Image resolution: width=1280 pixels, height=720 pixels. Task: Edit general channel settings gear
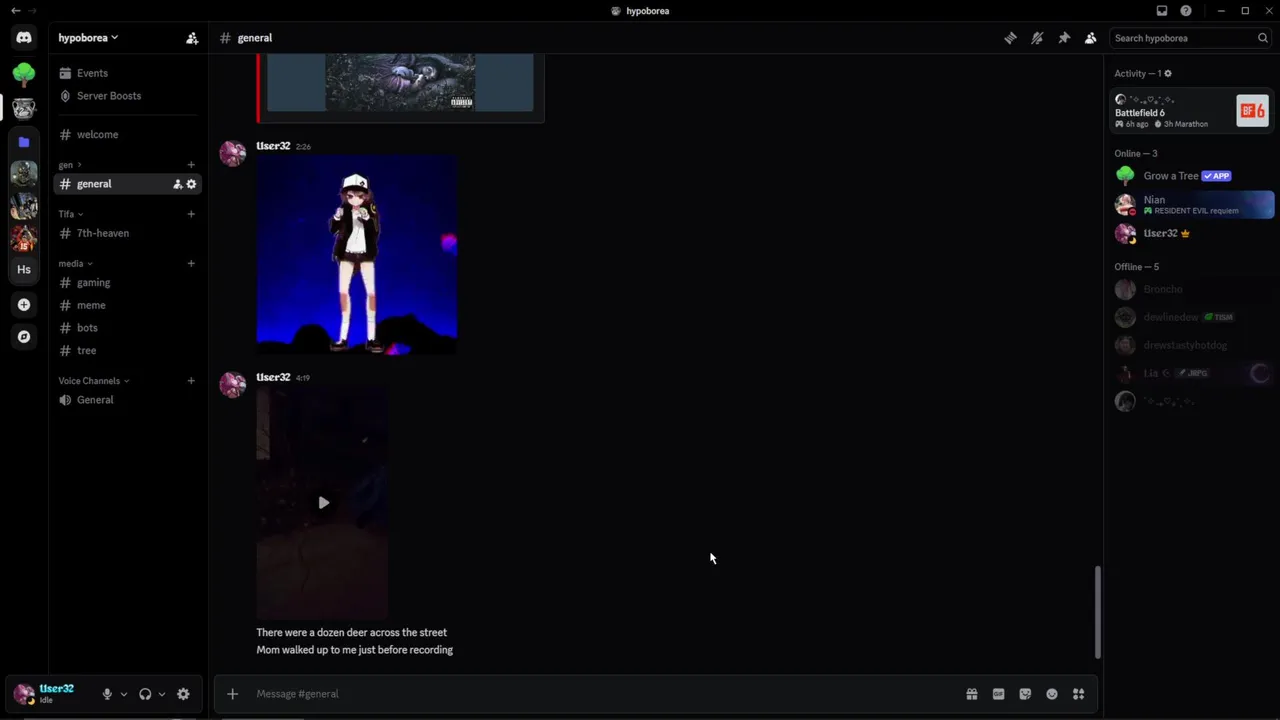[x=191, y=184]
